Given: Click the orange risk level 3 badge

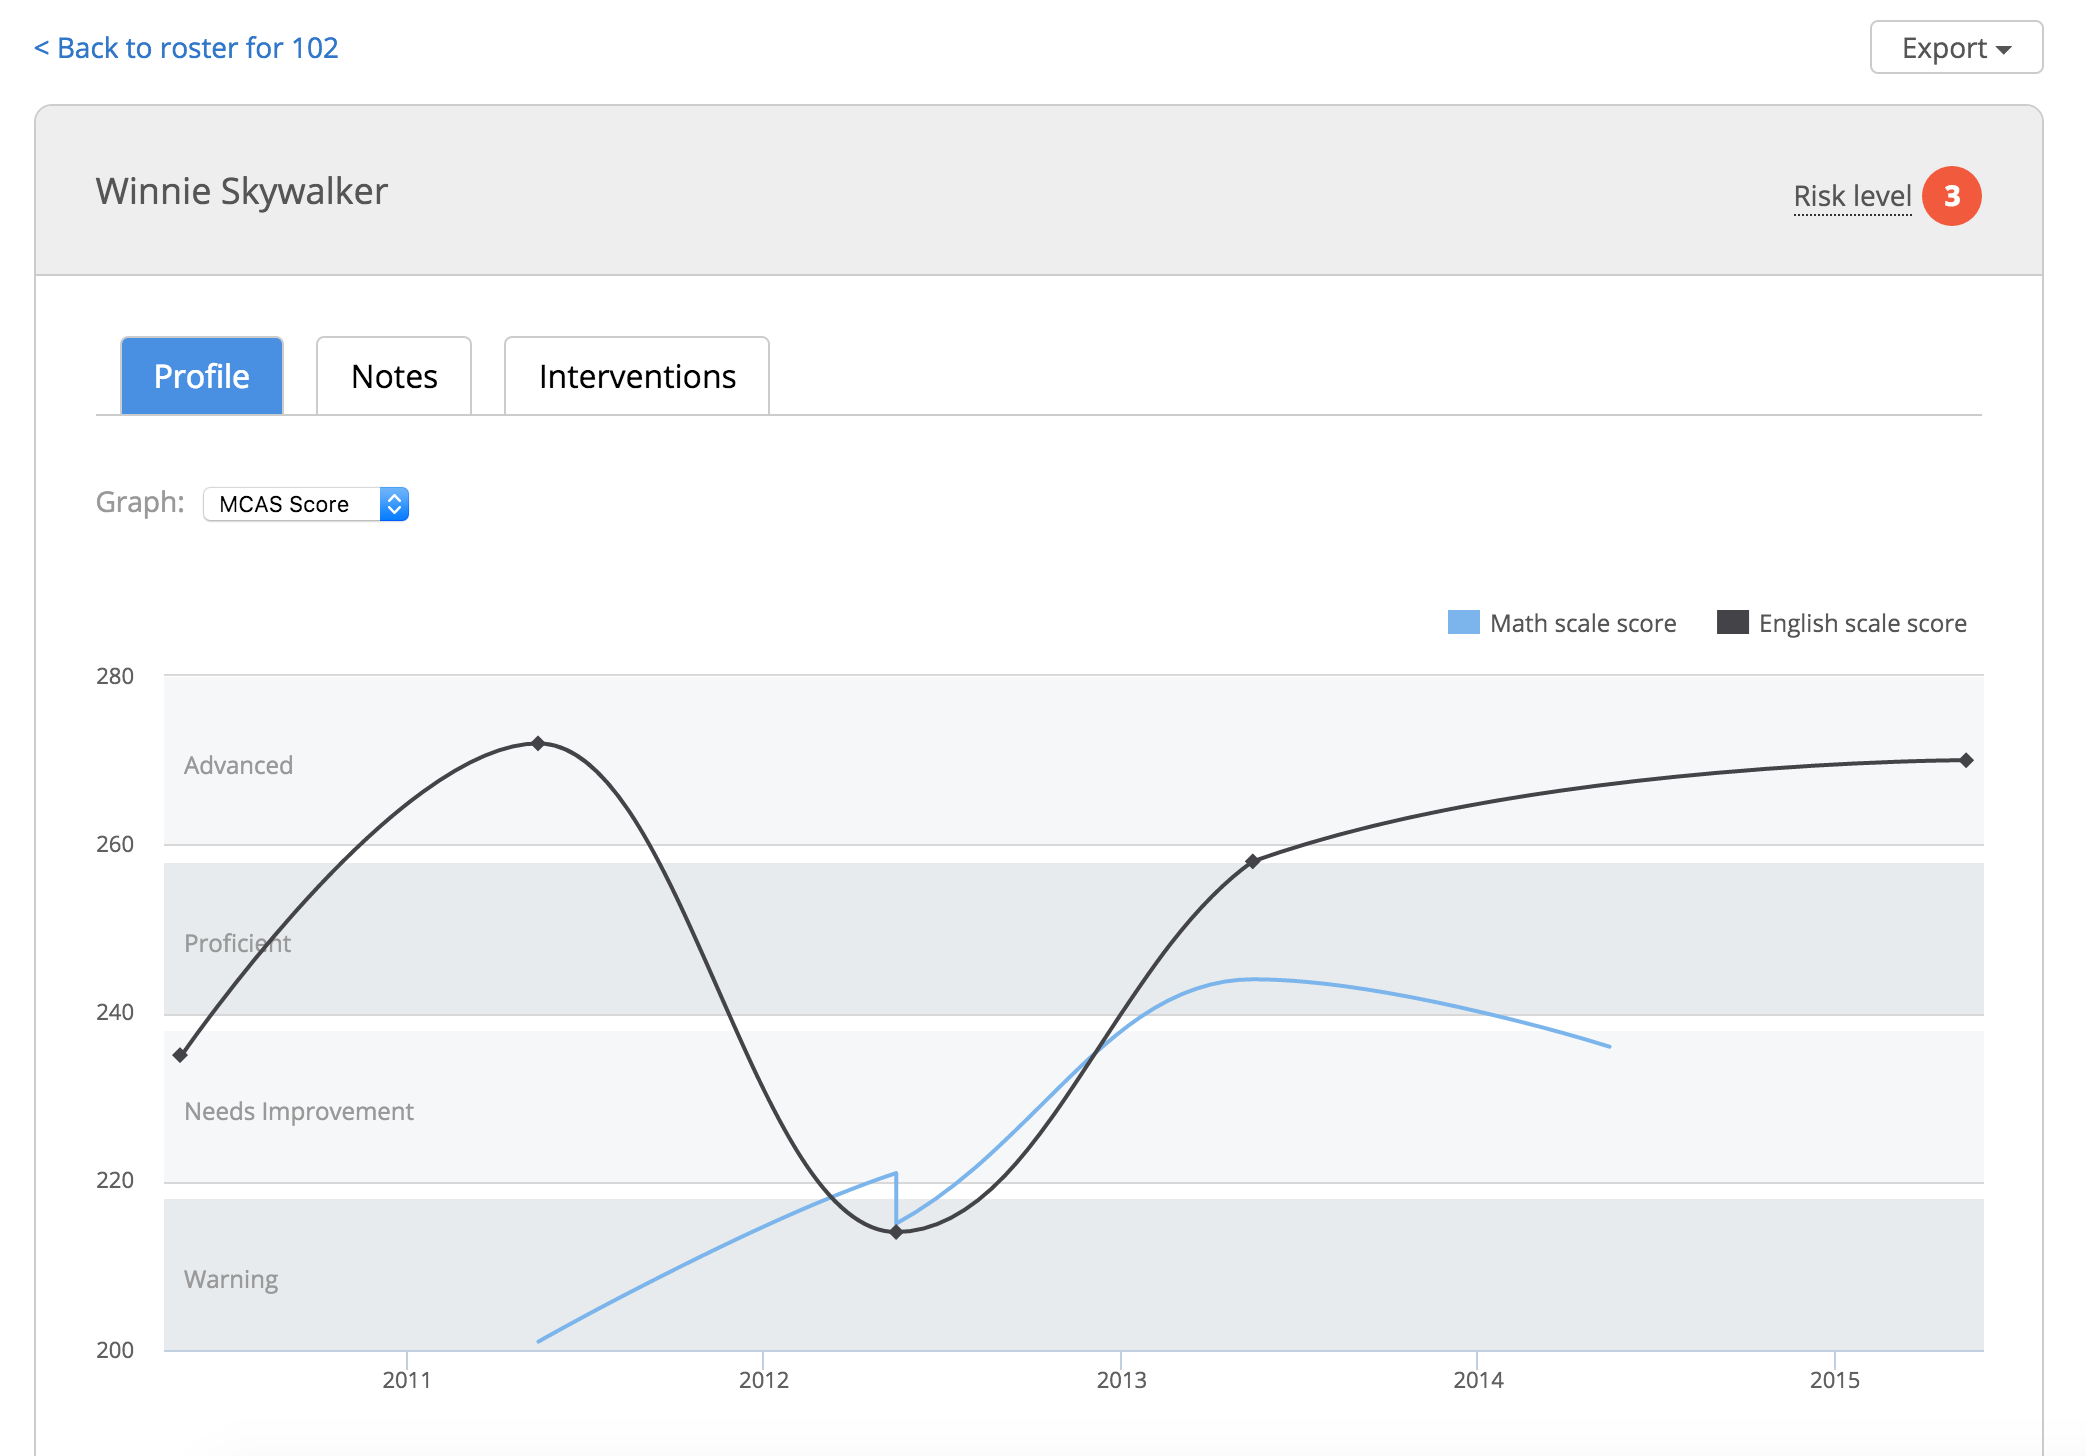Looking at the screenshot, I should pyautogui.click(x=1951, y=196).
